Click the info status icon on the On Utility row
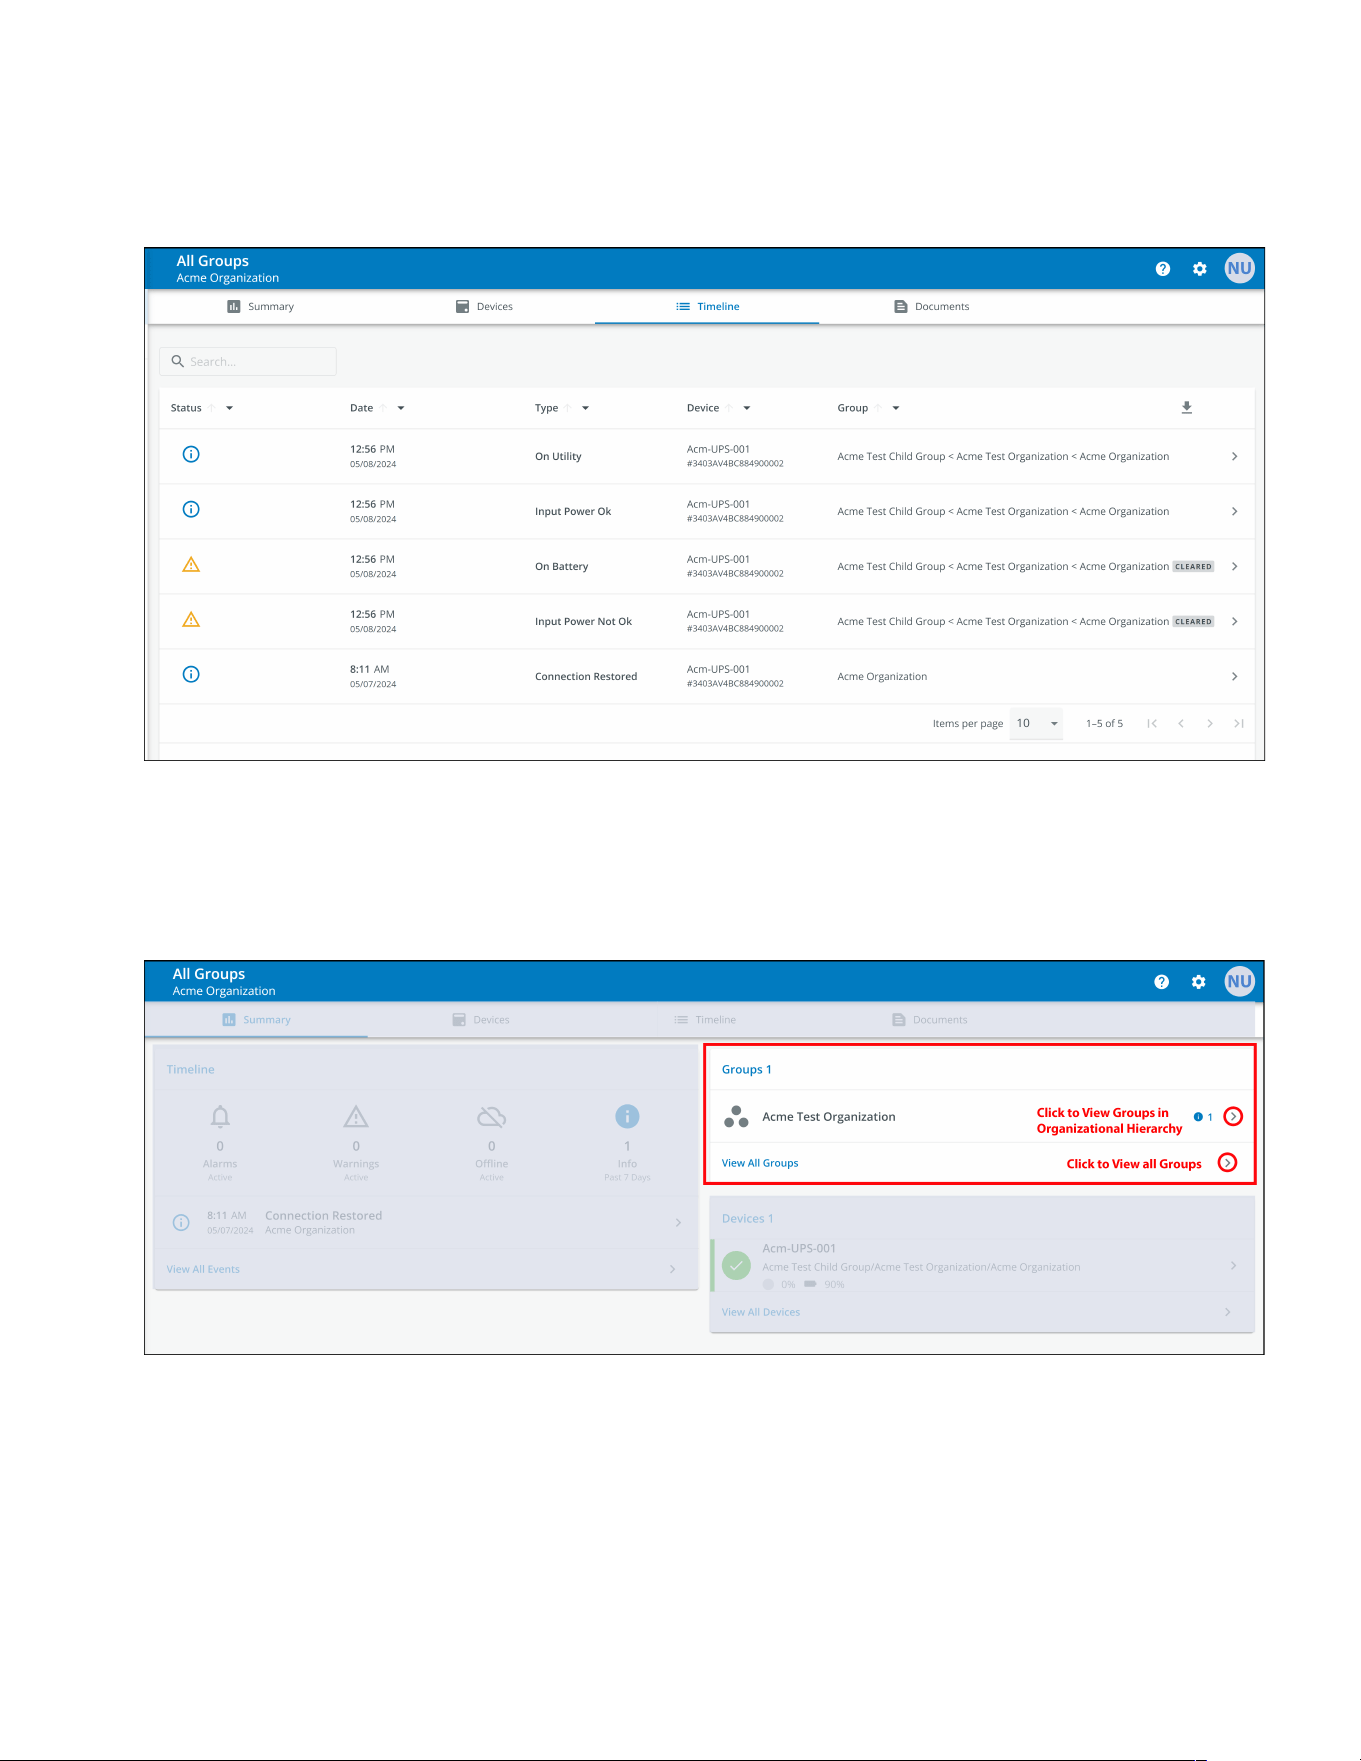The image size is (1361, 1761). tap(191, 454)
